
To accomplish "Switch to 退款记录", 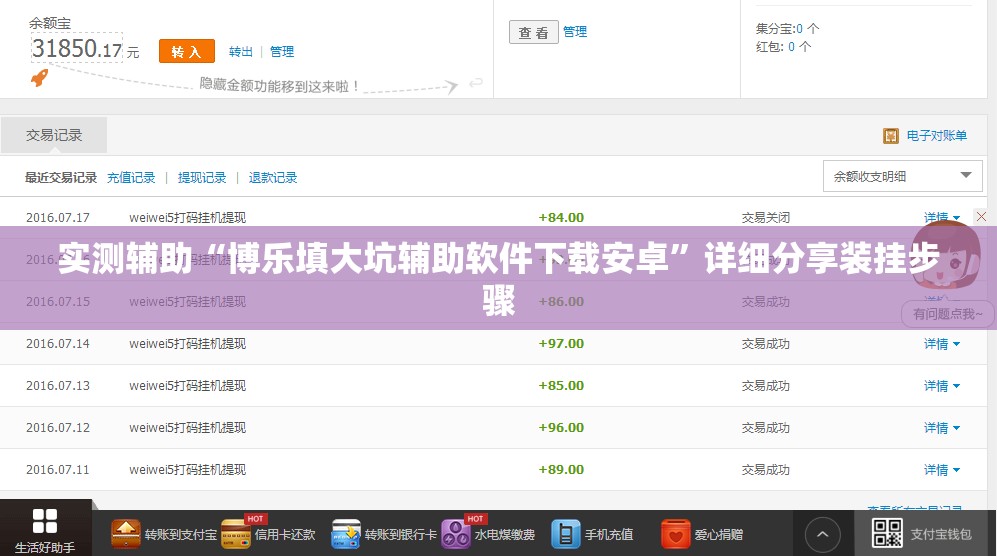I will pos(273,177).
